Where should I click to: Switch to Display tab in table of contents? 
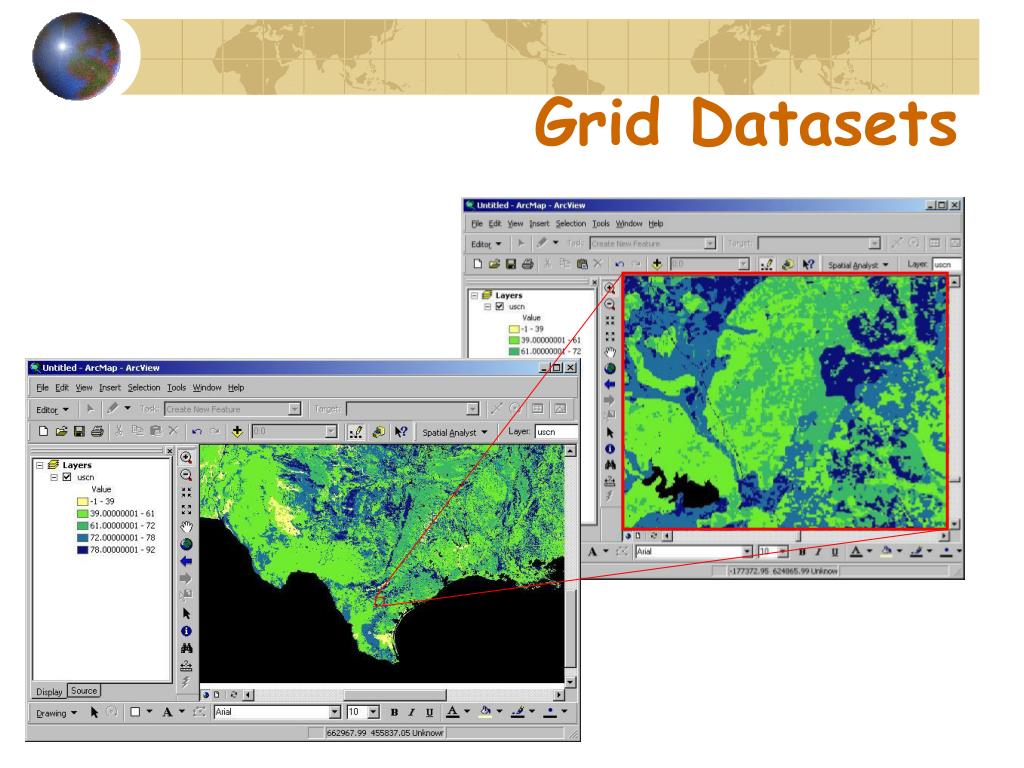[49, 692]
